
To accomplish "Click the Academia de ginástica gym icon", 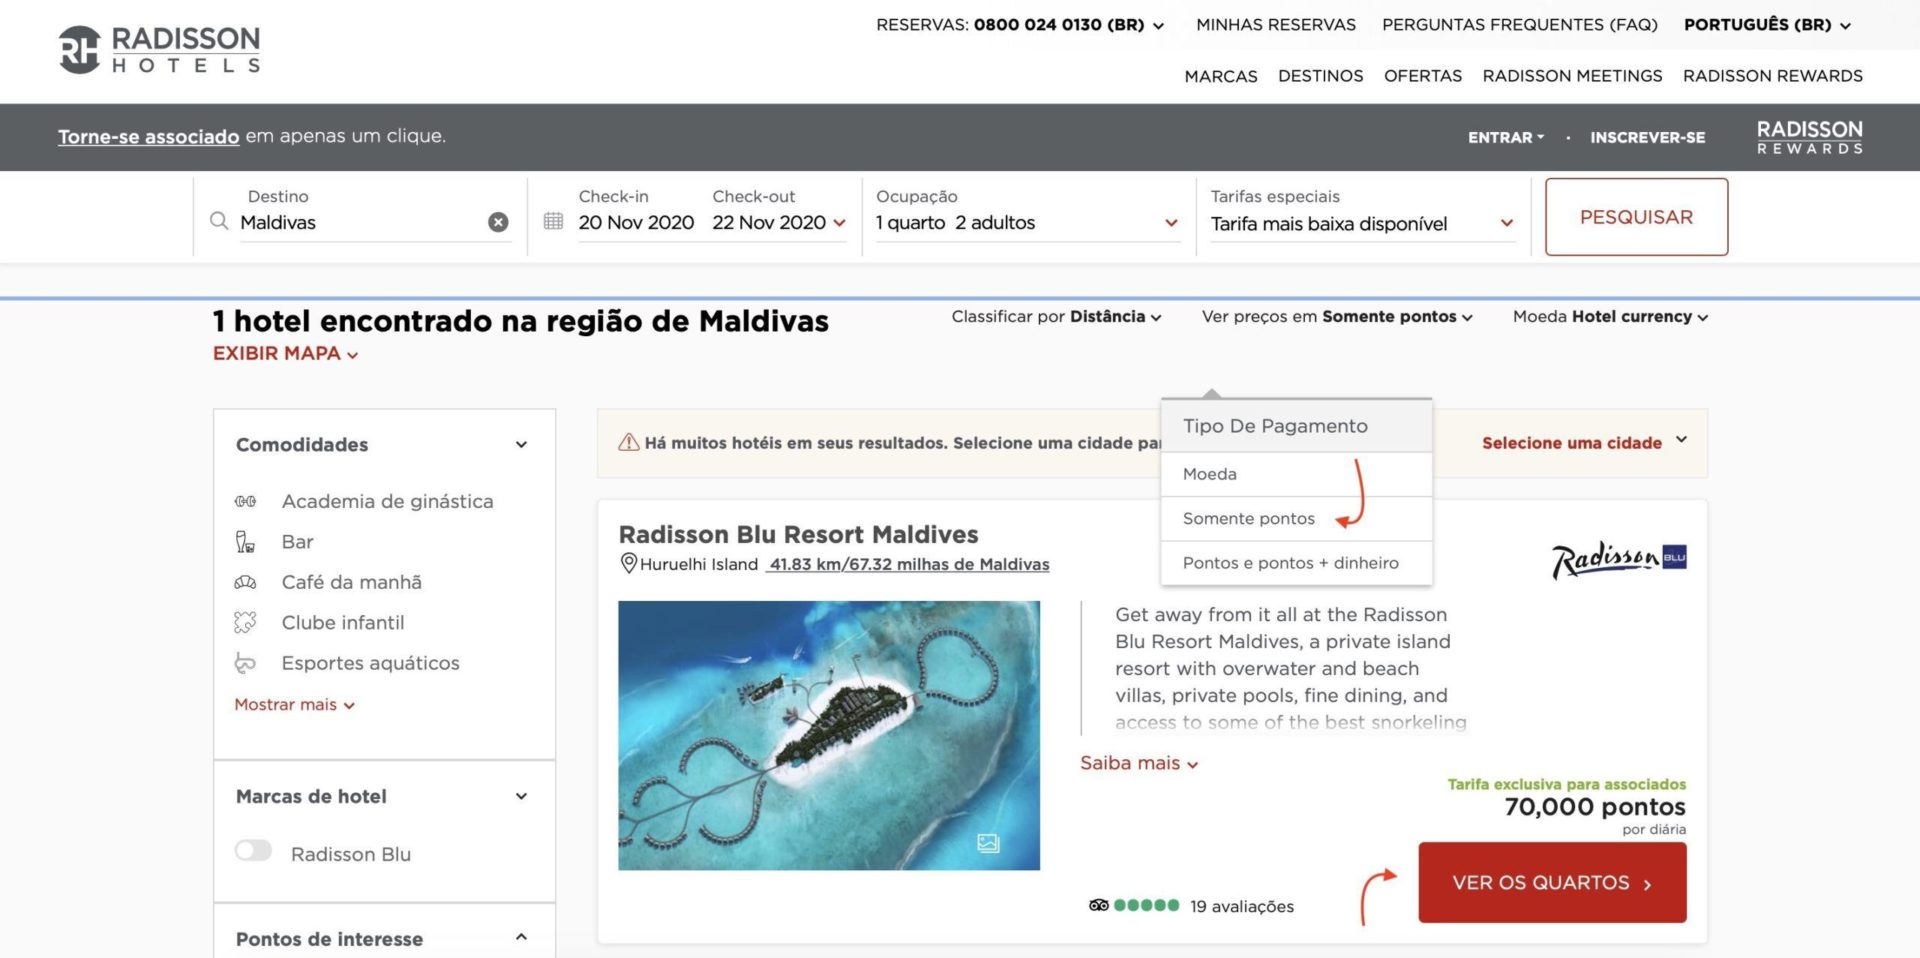I will [x=245, y=501].
